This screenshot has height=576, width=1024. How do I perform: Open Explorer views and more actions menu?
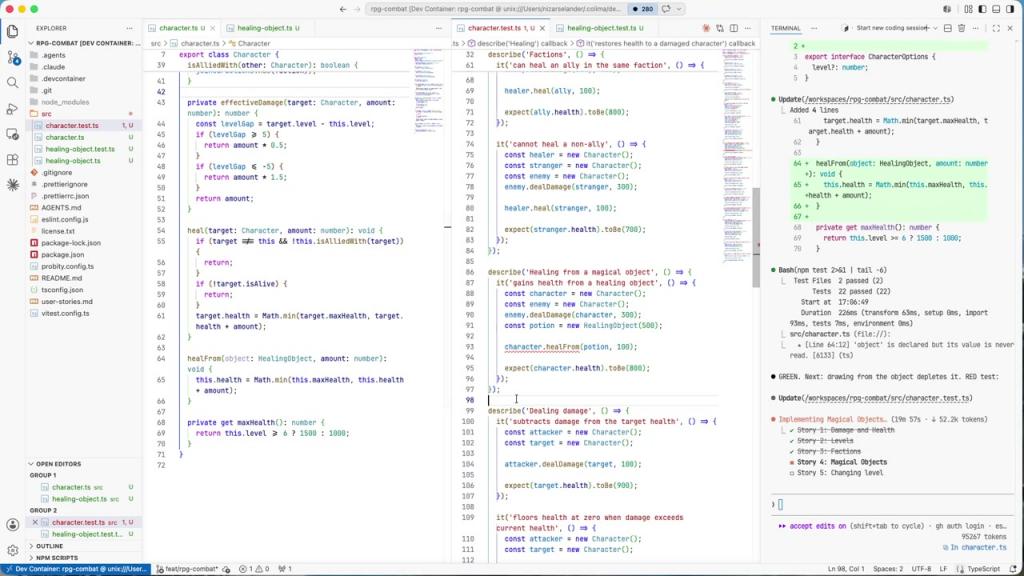(129, 28)
